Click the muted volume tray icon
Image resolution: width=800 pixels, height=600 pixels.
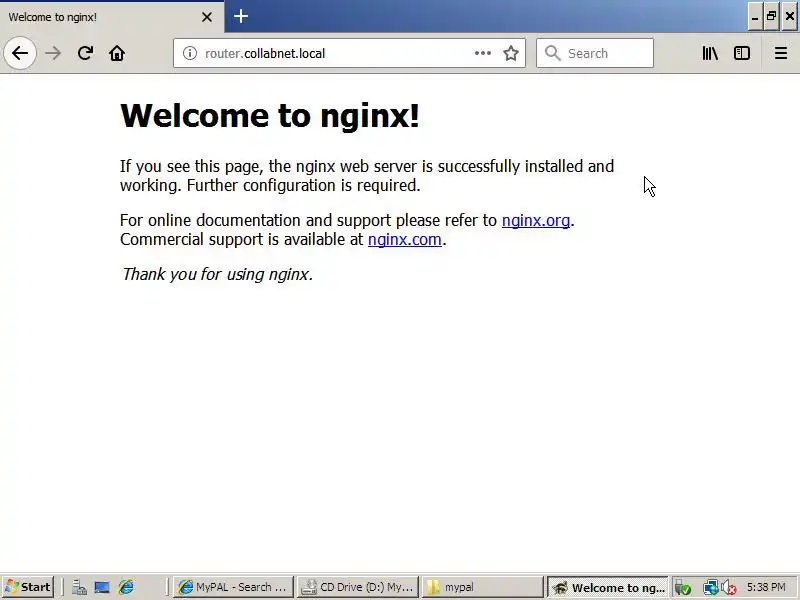(x=729, y=588)
